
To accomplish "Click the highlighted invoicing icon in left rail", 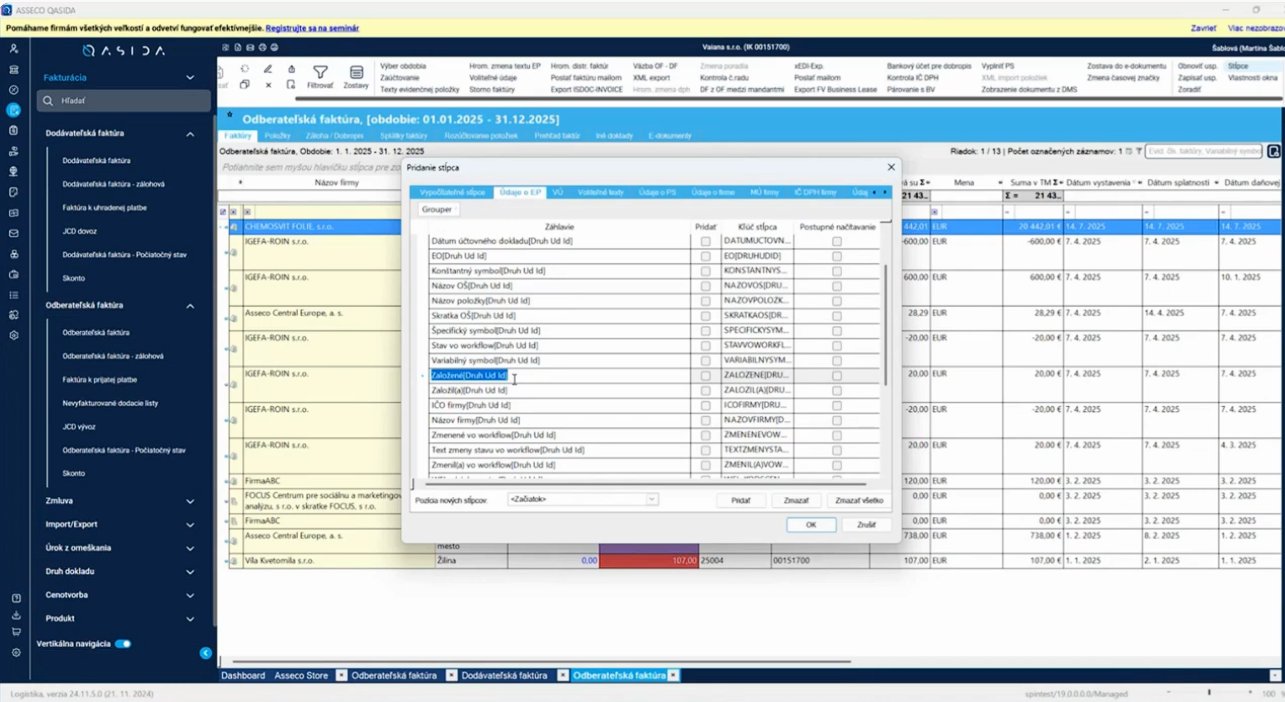I will click(14, 110).
